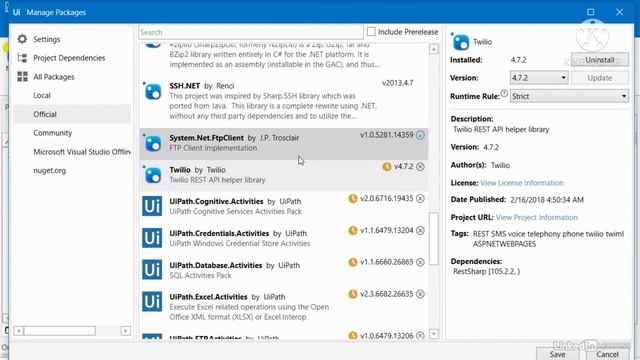Viewport: 640px width, 360px height.
Task: Click the orange clock icon beside v1.1.6660.26865
Action: coord(353,262)
